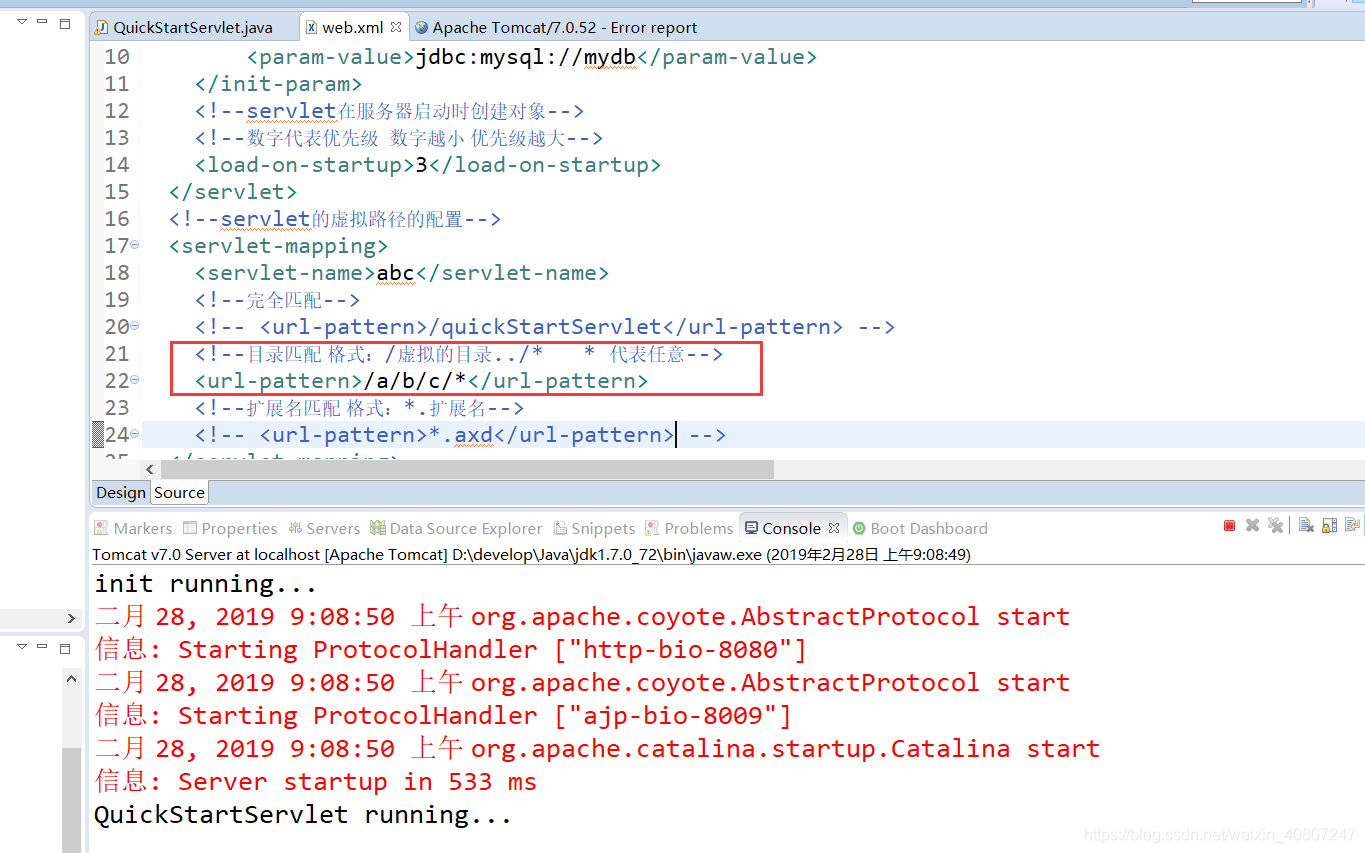Maximize the top left side panel

coord(65,22)
